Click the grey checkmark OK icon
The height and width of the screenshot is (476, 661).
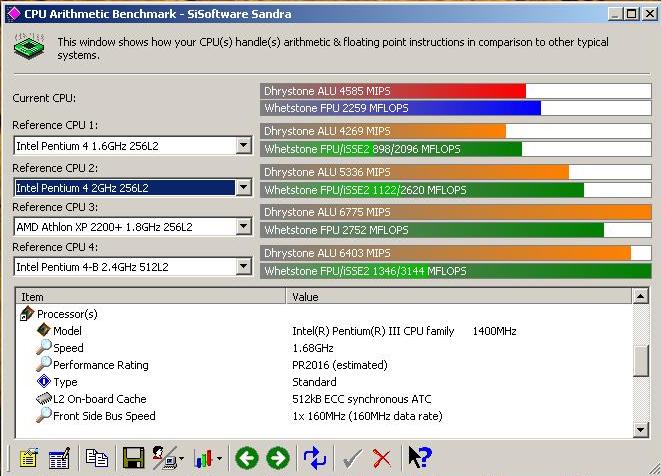[x=352, y=459]
